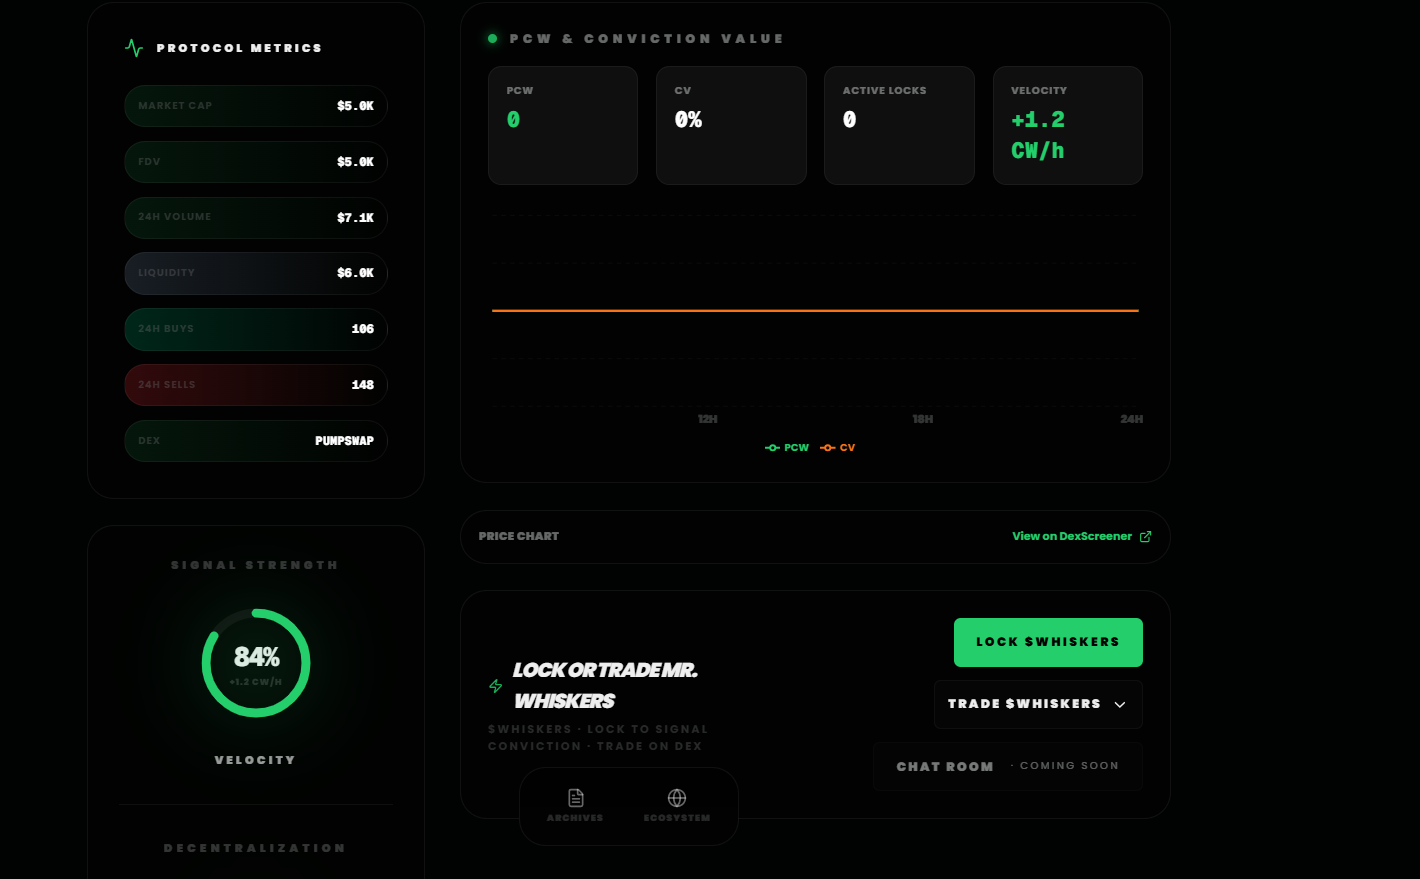Click the chevron on Trade $WHISKERS
Viewport: 1420px width, 879px height.
1120,705
